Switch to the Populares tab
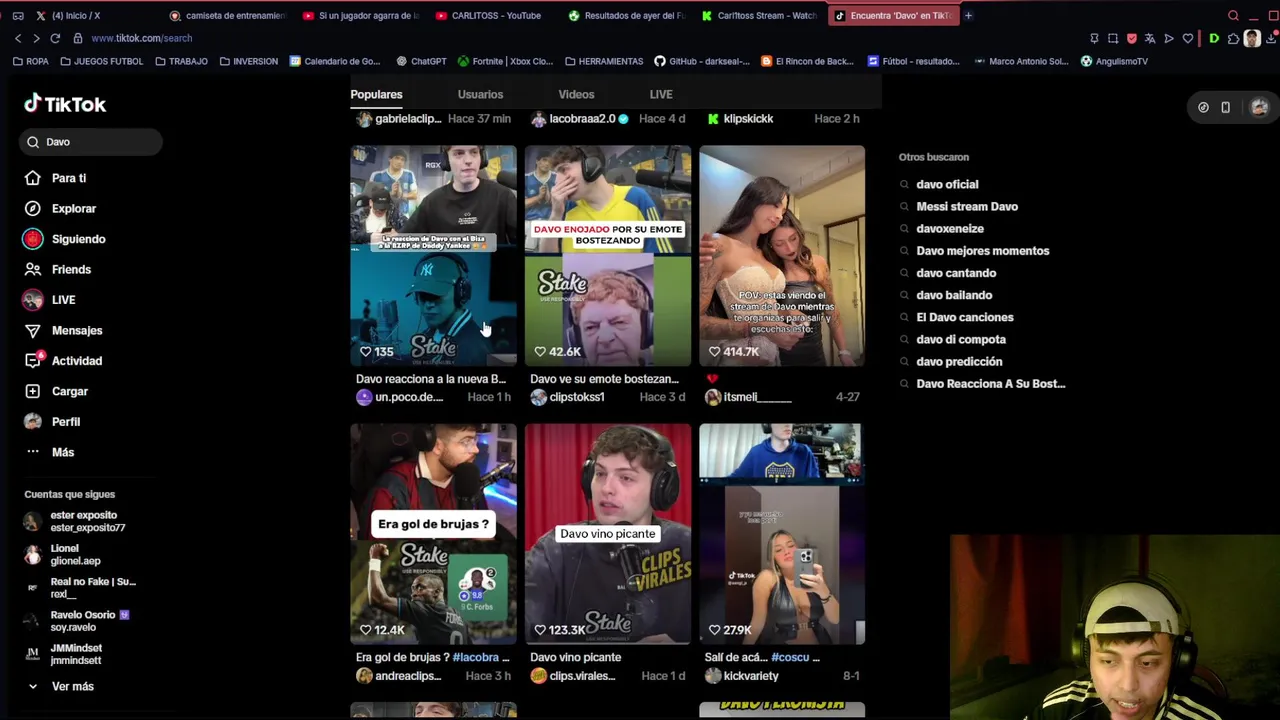Viewport: 1280px width, 720px height. (x=376, y=94)
